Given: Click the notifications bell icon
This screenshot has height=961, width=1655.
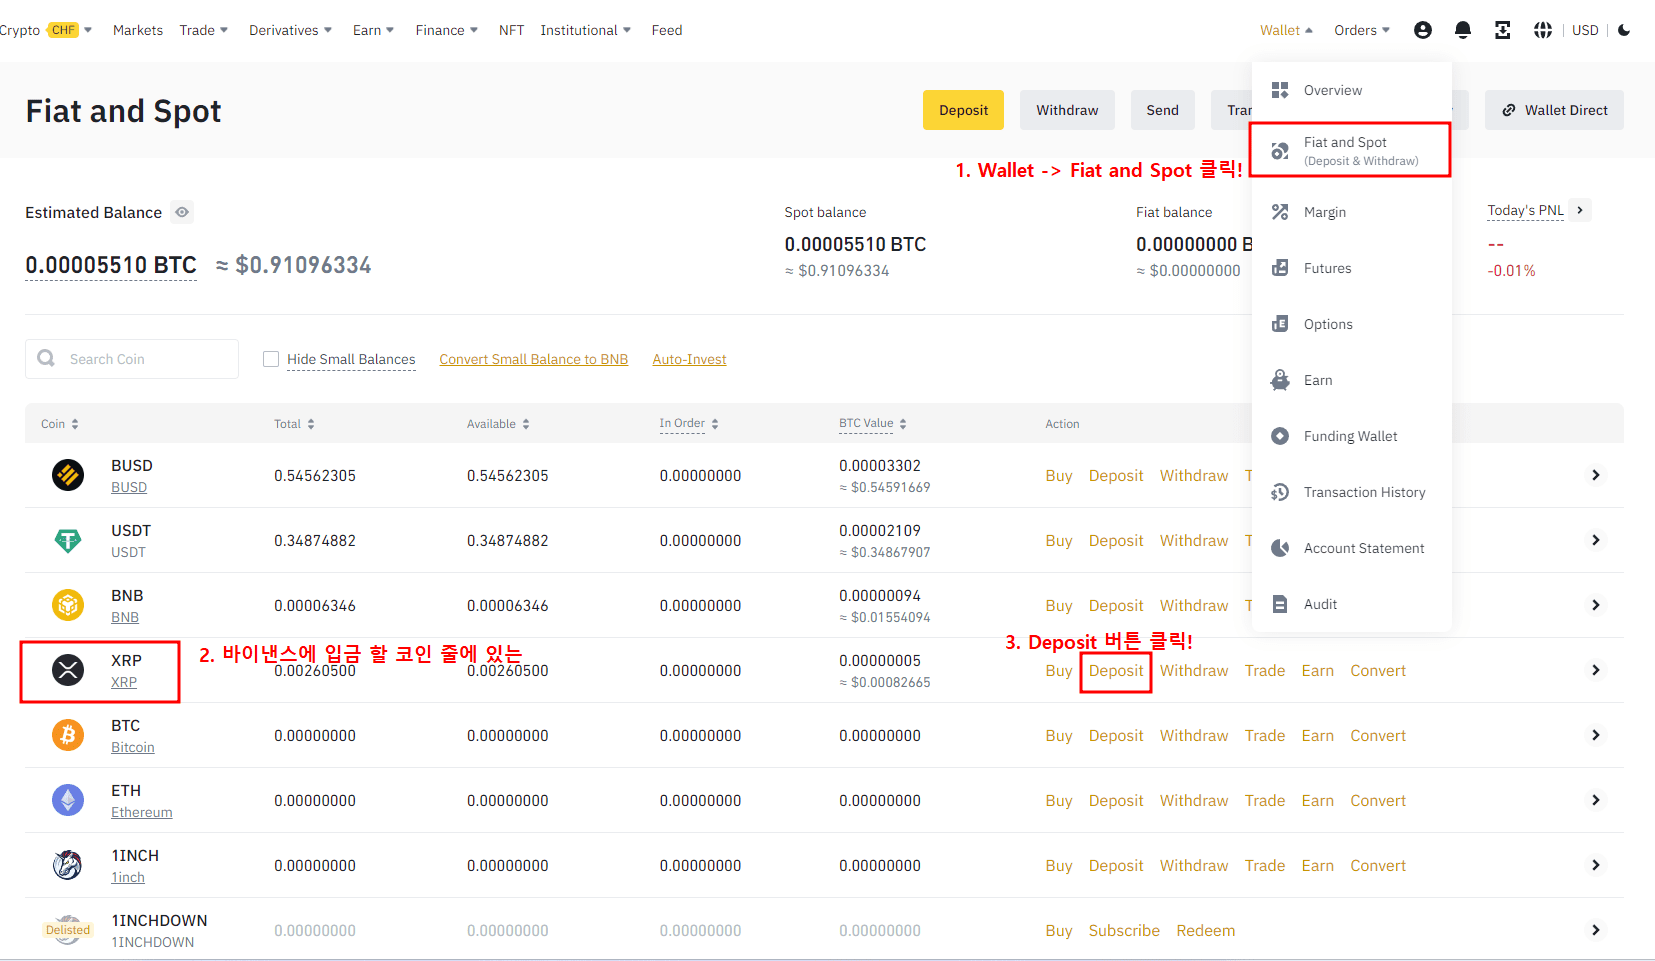Looking at the screenshot, I should tap(1462, 30).
